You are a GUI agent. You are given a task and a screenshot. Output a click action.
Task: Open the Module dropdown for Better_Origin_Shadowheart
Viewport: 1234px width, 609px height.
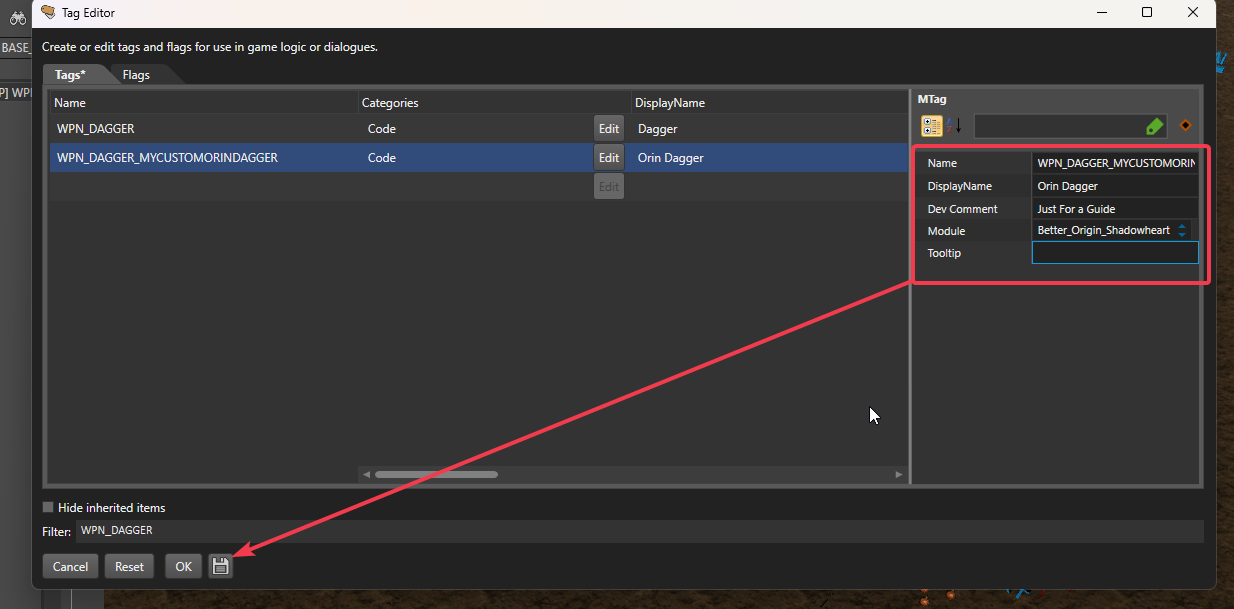point(1182,231)
